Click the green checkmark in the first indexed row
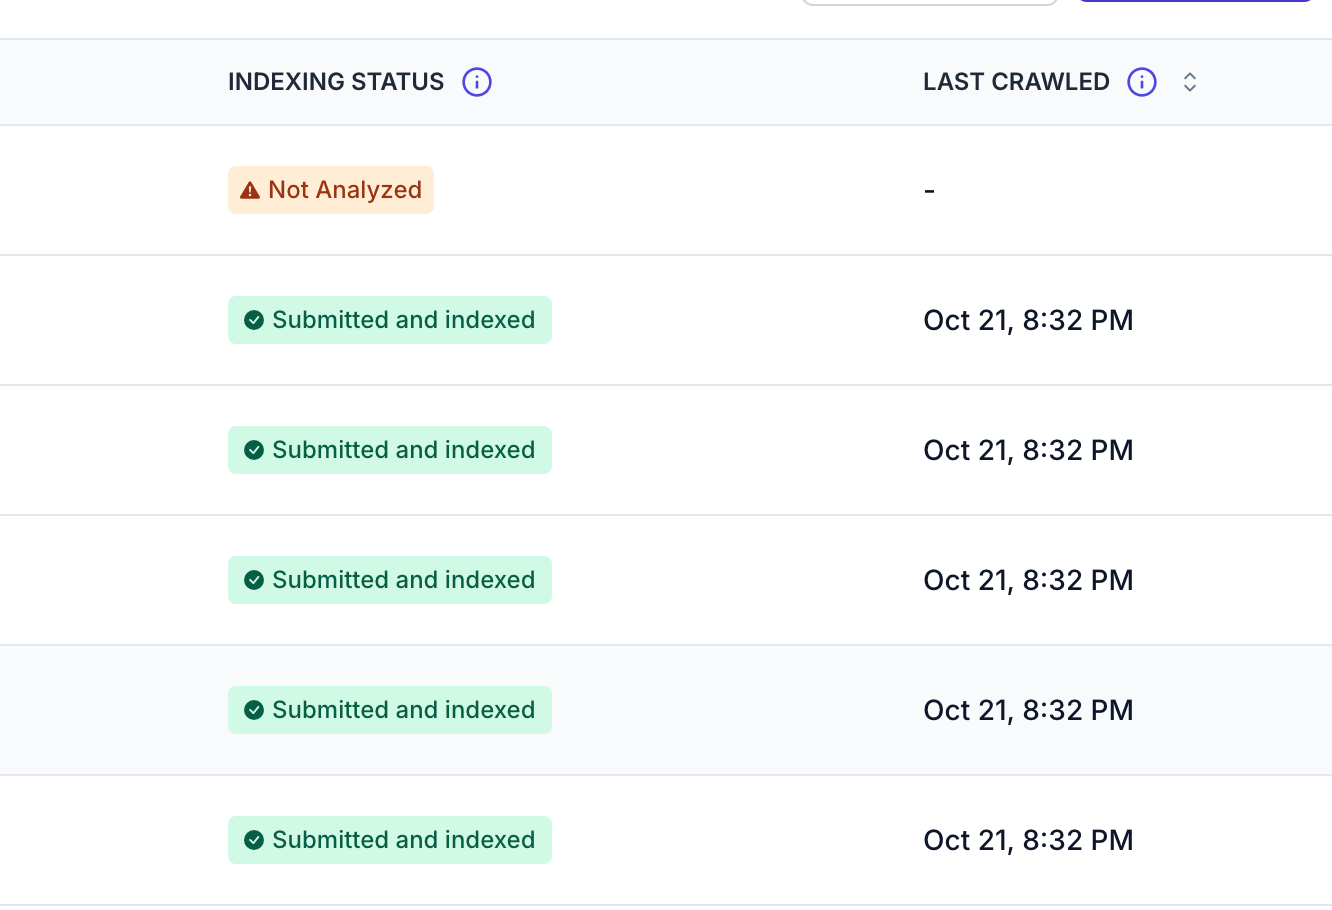 tap(254, 320)
